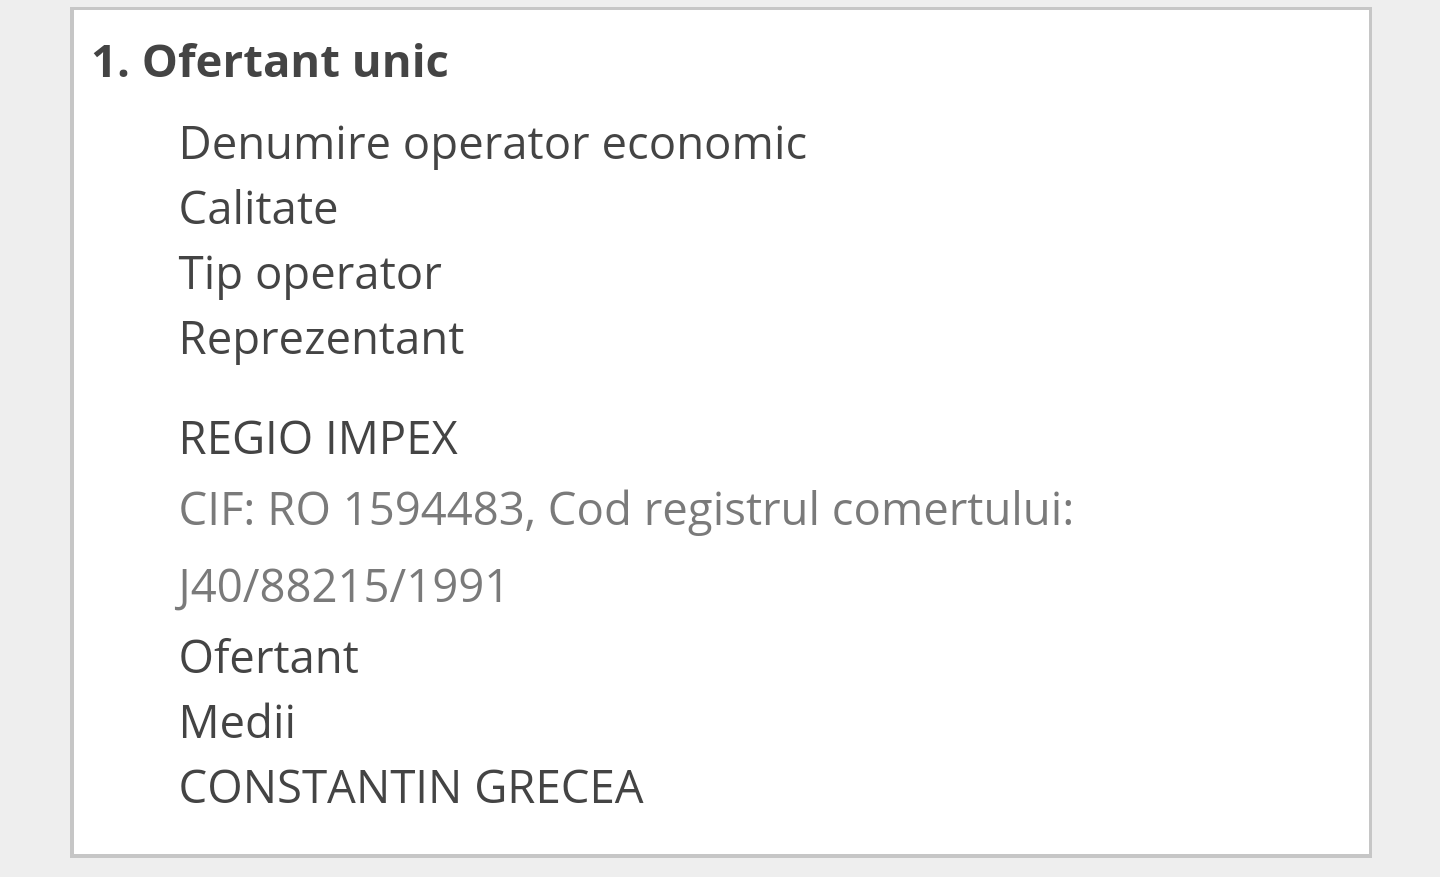The height and width of the screenshot is (877, 1440).
Task: Click the word 'operator' in 'Tip operator'
Action: coord(348,274)
